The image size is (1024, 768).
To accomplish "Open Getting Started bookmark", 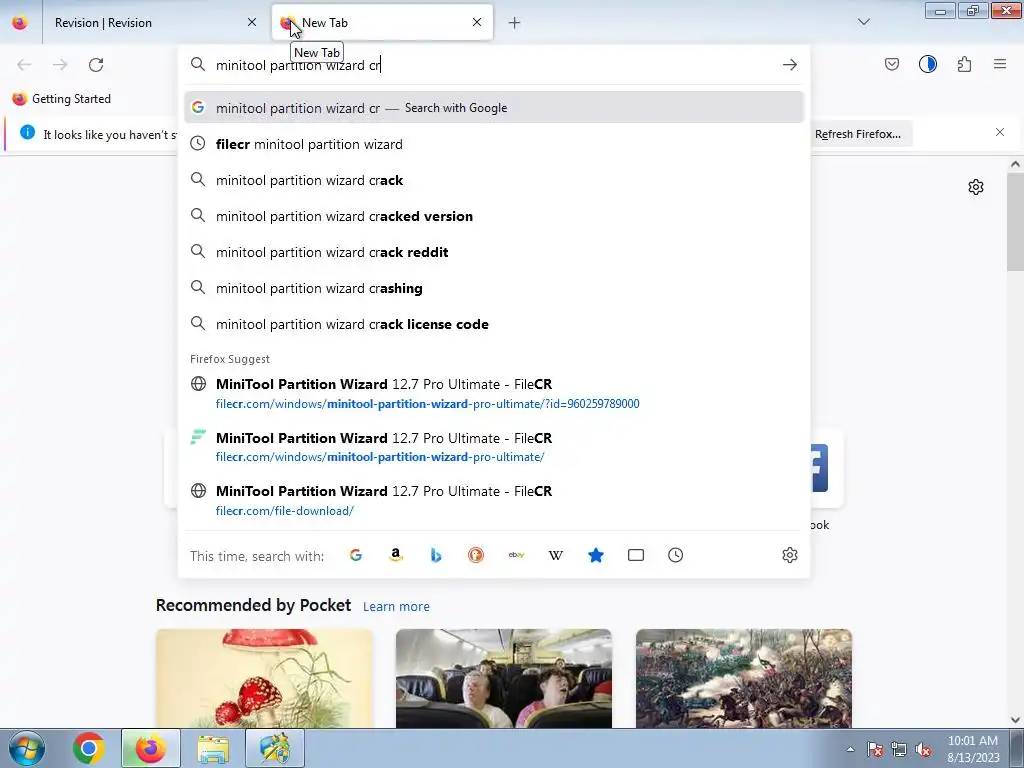I will 61,99.
